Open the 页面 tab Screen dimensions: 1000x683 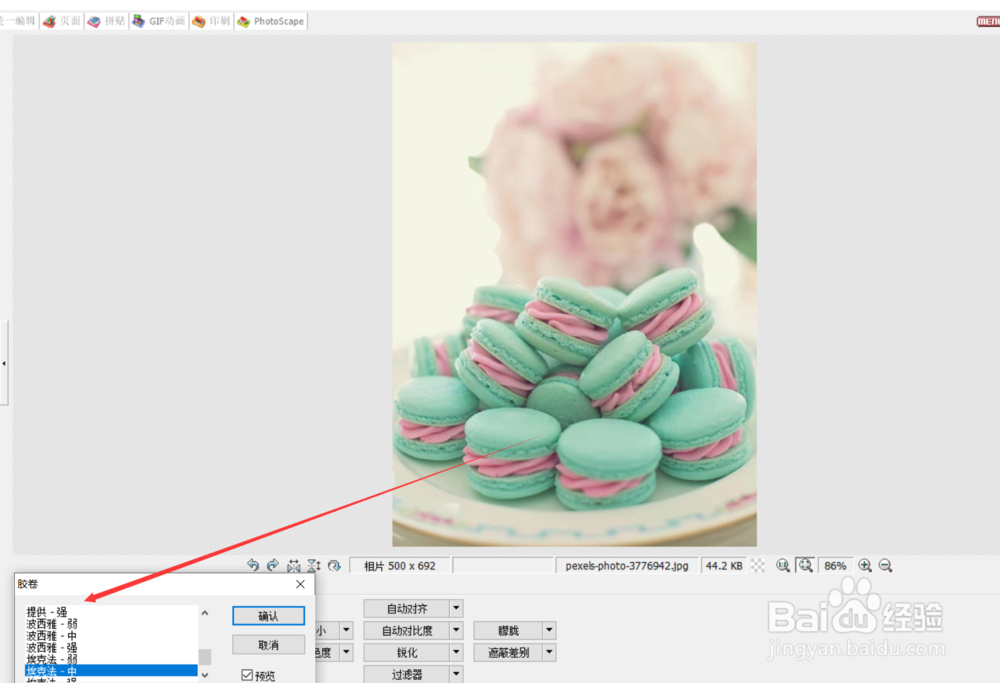(62, 21)
